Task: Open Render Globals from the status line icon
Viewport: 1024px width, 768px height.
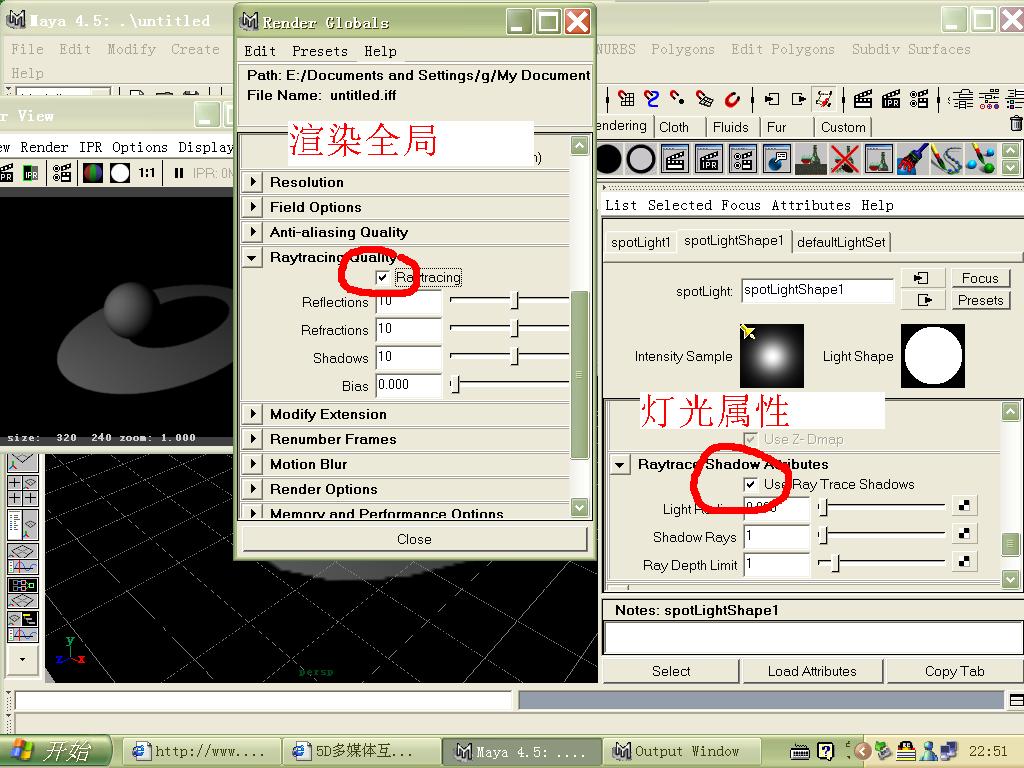Action: (x=919, y=99)
